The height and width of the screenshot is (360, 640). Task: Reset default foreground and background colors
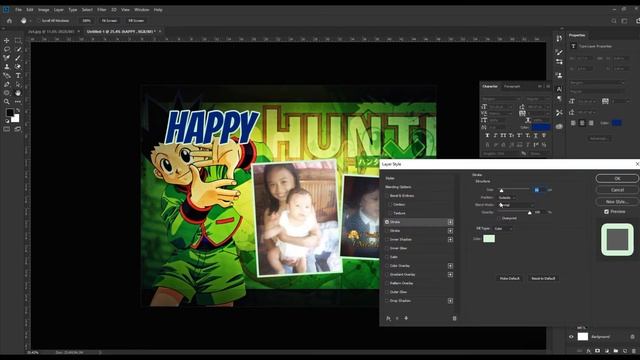[x=7, y=121]
